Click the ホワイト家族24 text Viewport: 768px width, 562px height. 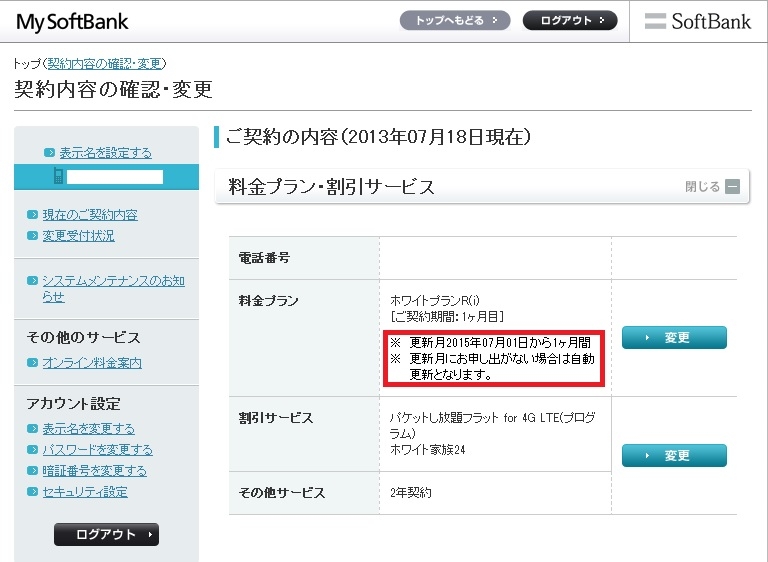point(428,449)
